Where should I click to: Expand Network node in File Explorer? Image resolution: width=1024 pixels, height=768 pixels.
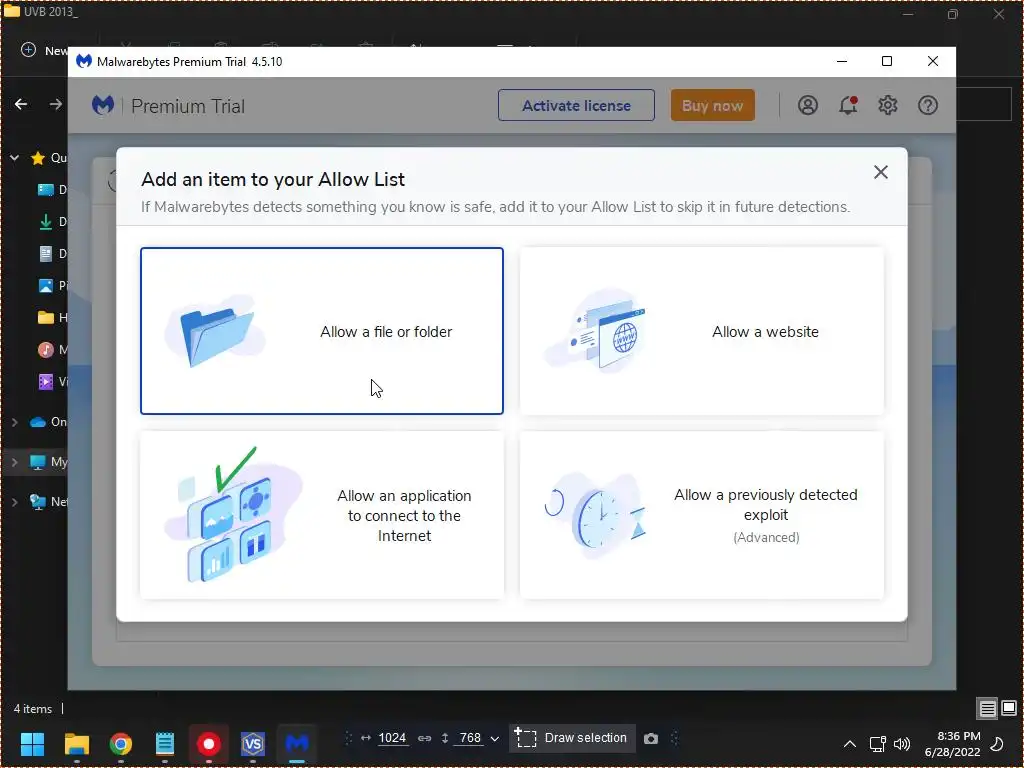point(14,502)
